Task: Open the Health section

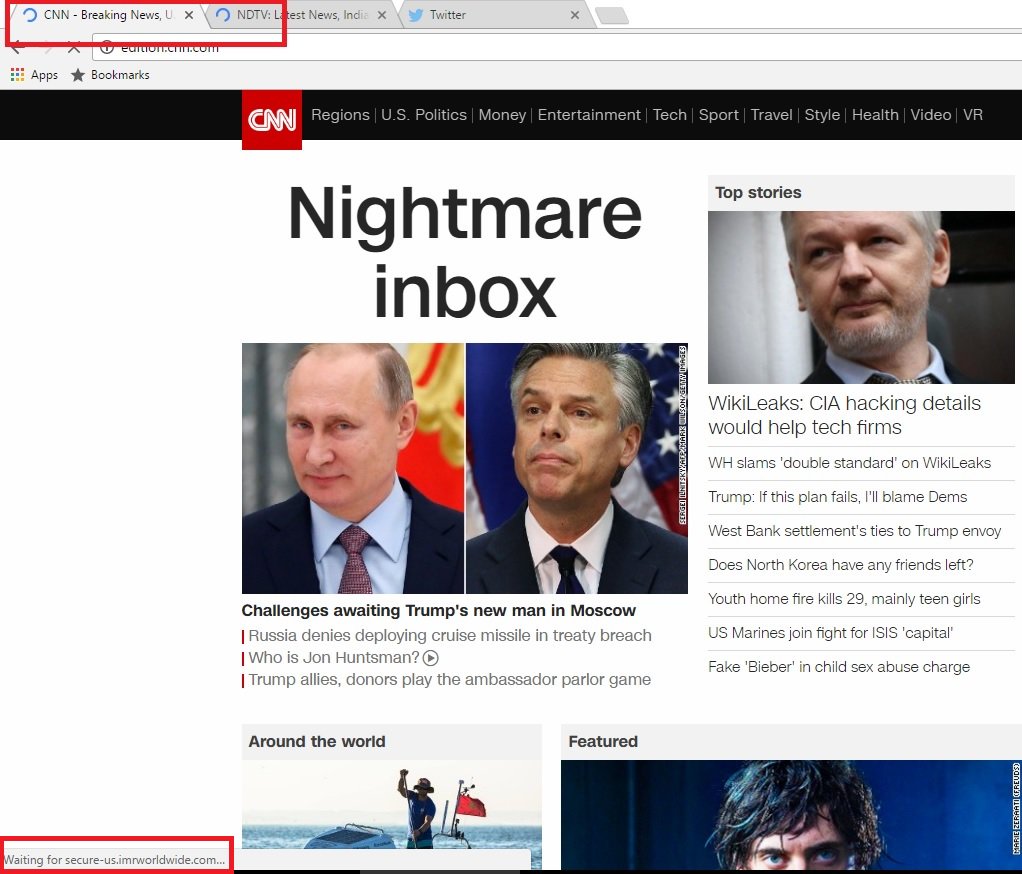Action: pos(875,115)
